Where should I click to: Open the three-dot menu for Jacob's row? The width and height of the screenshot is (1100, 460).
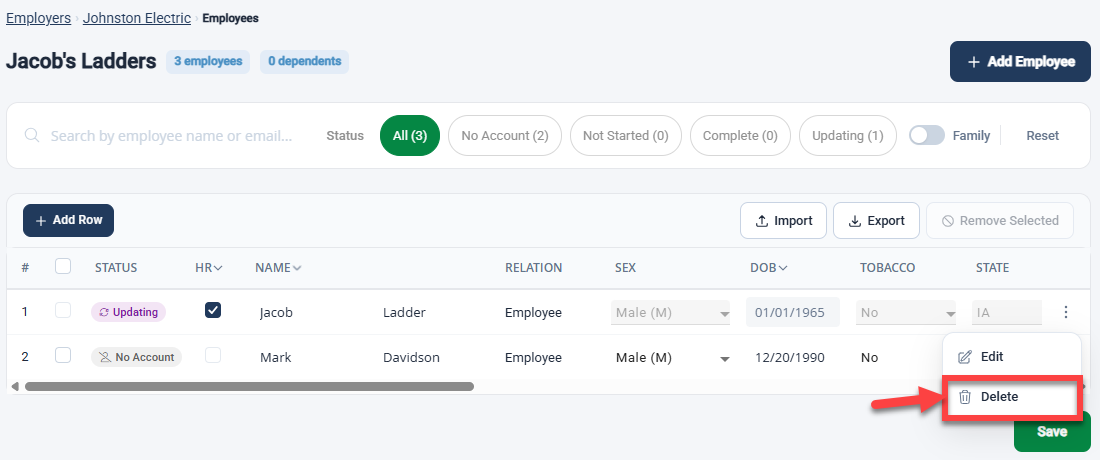point(1066,312)
